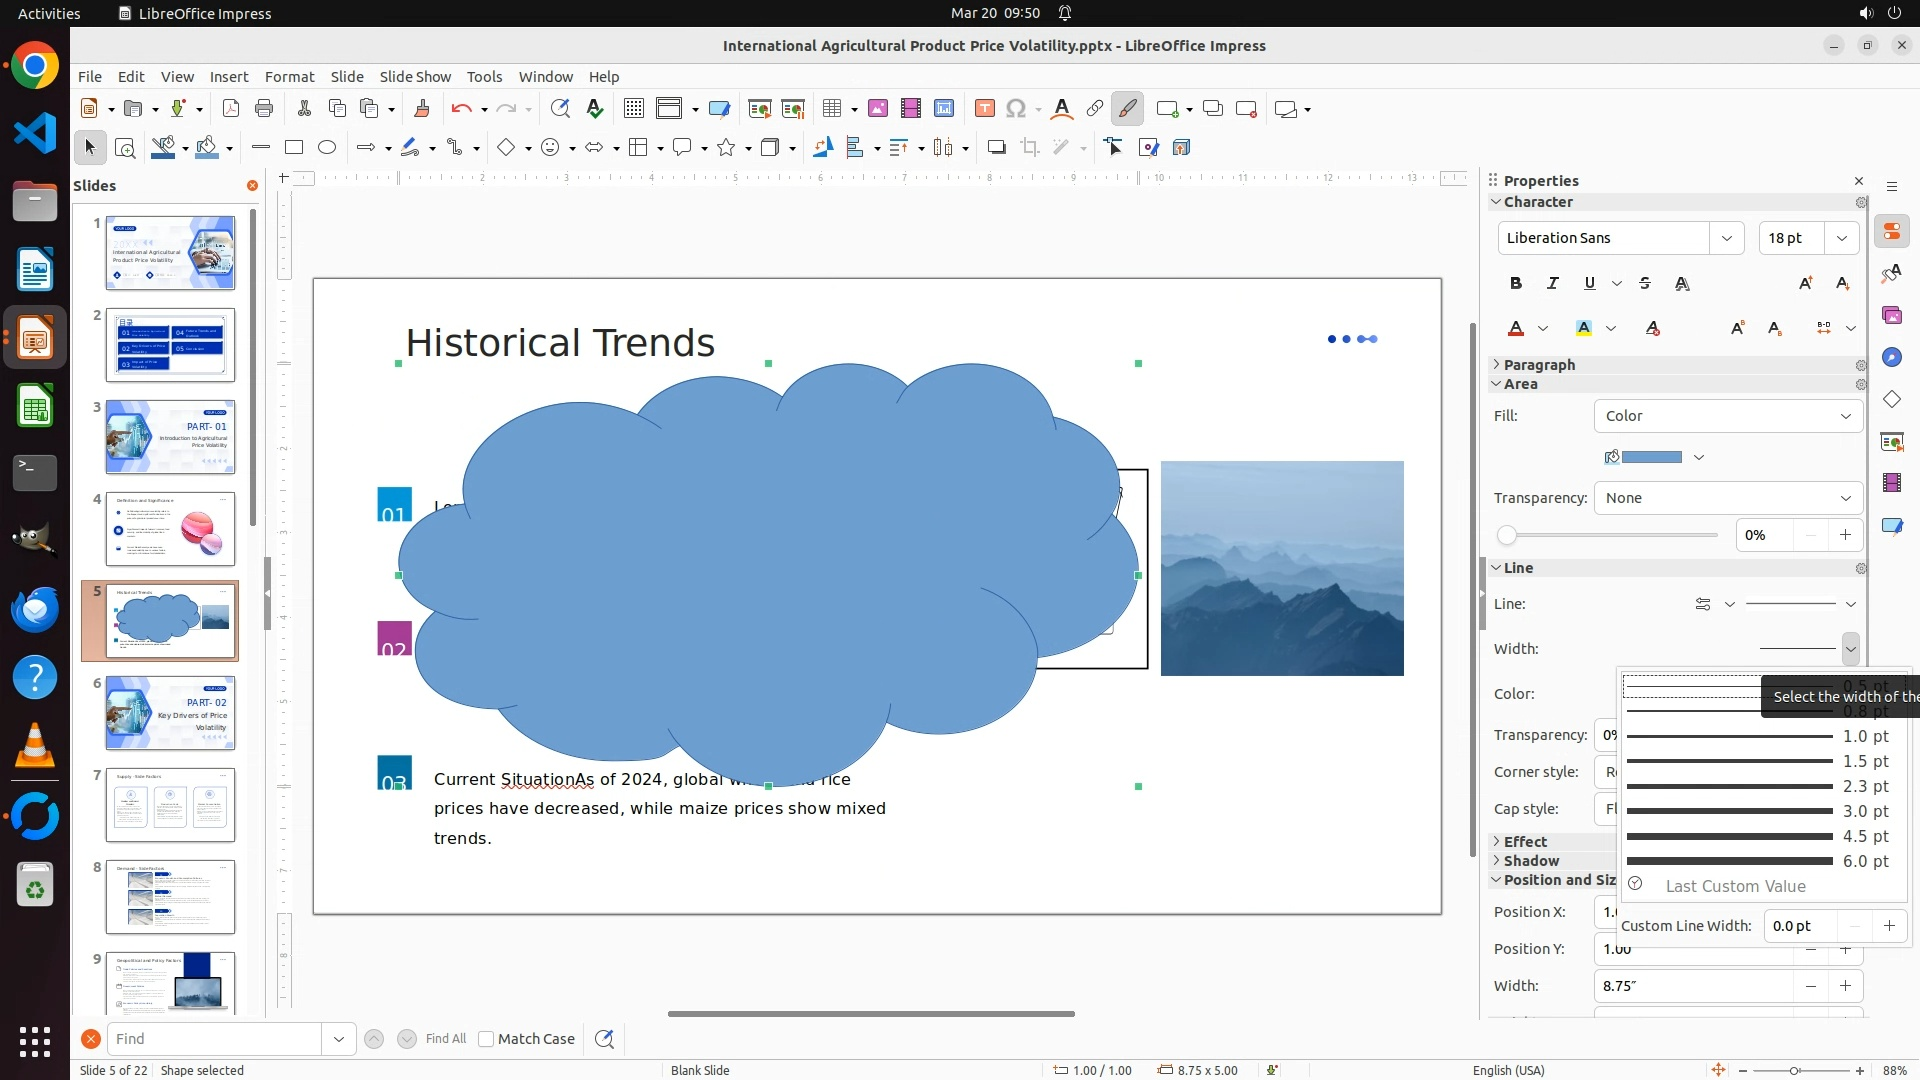Expand the Paragraph section
The width and height of the screenshot is (1920, 1080).
1538,365
